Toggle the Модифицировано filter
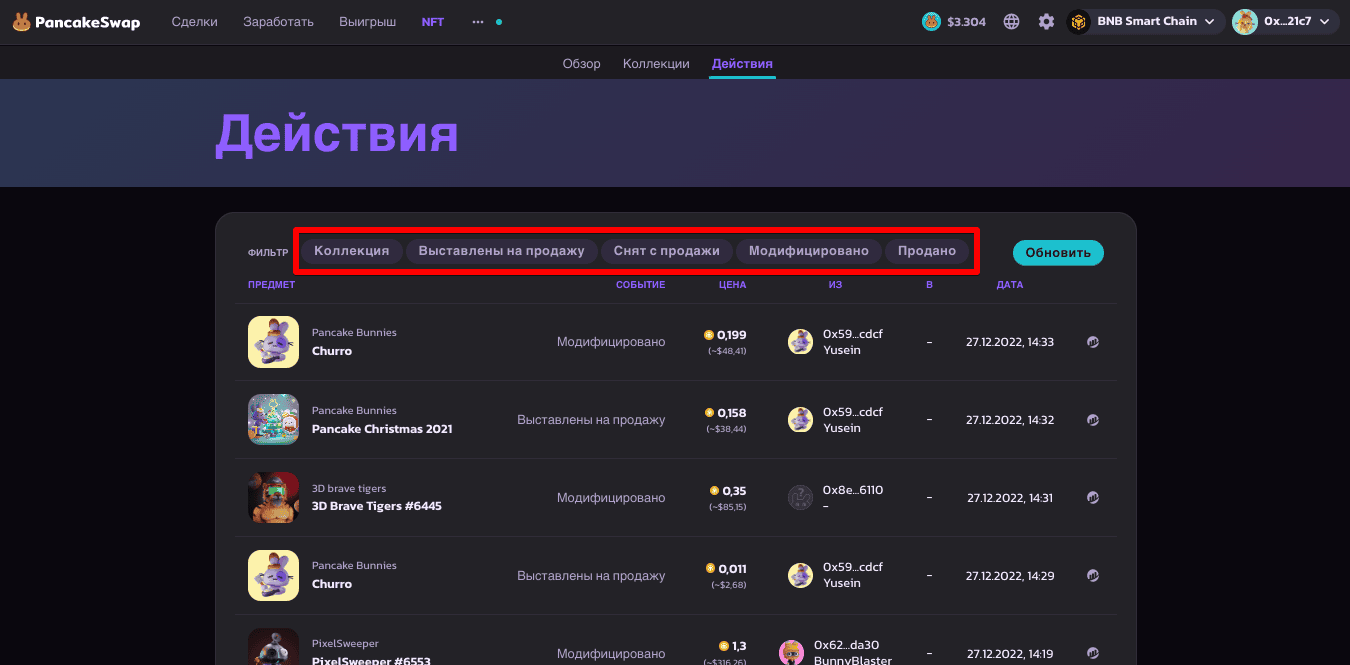This screenshot has width=1350, height=665. click(x=809, y=251)
